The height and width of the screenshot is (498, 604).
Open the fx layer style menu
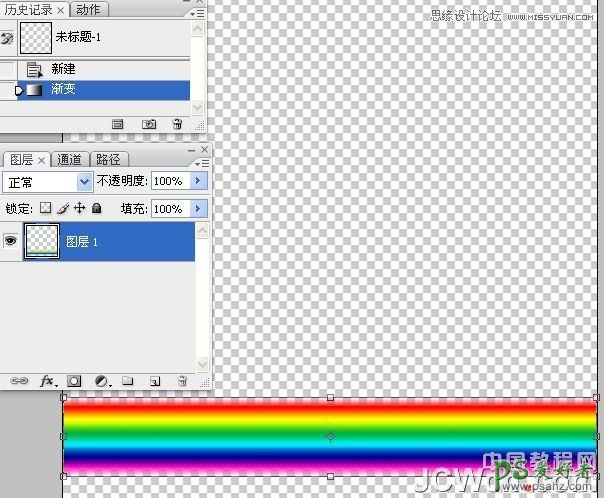[x=46, y=381]
